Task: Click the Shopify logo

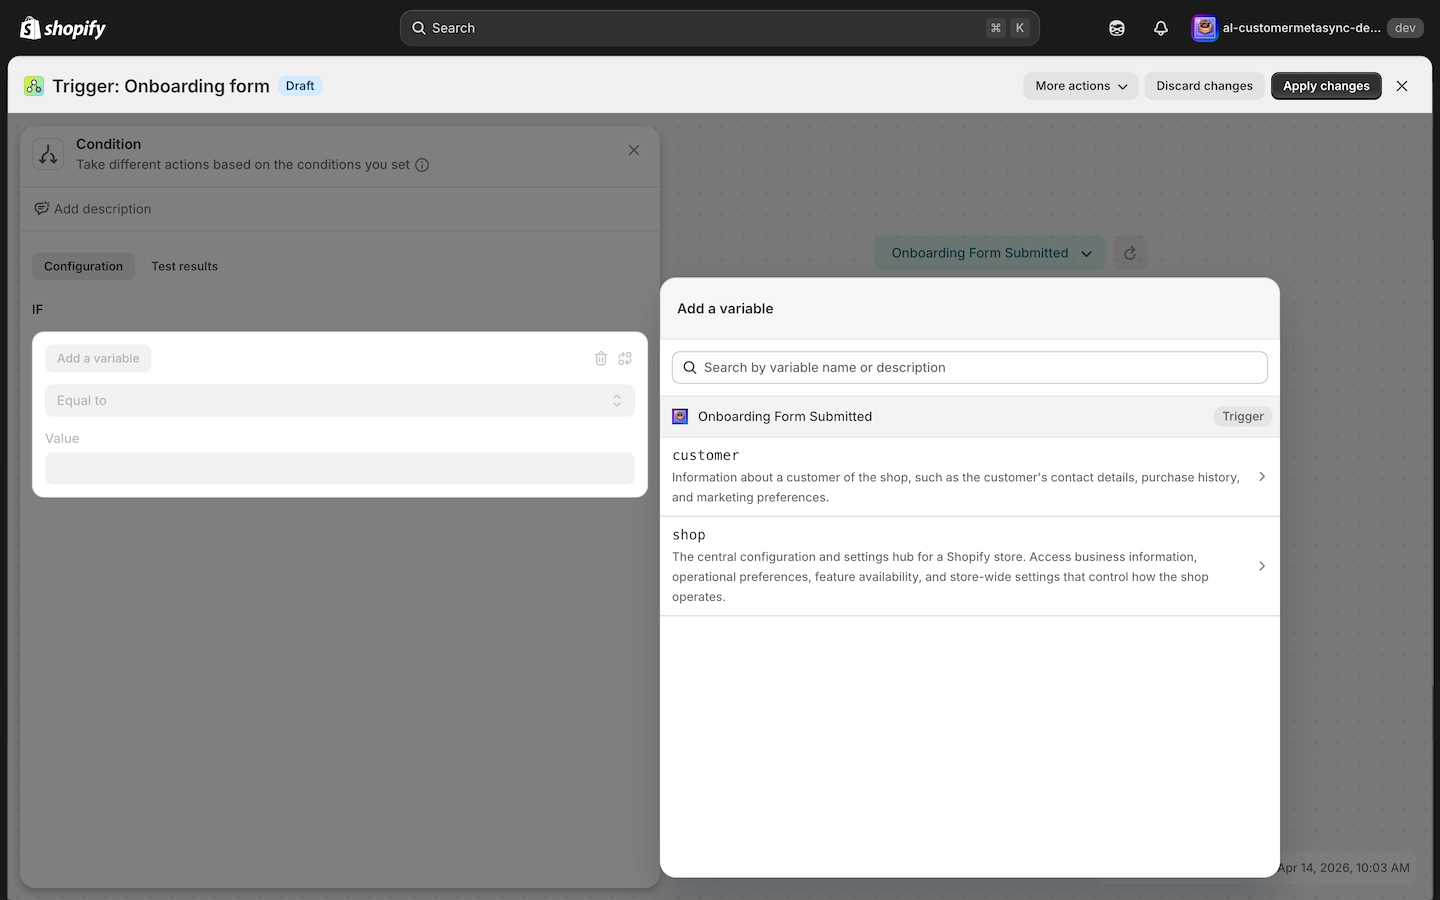Action: pos(63,28)
